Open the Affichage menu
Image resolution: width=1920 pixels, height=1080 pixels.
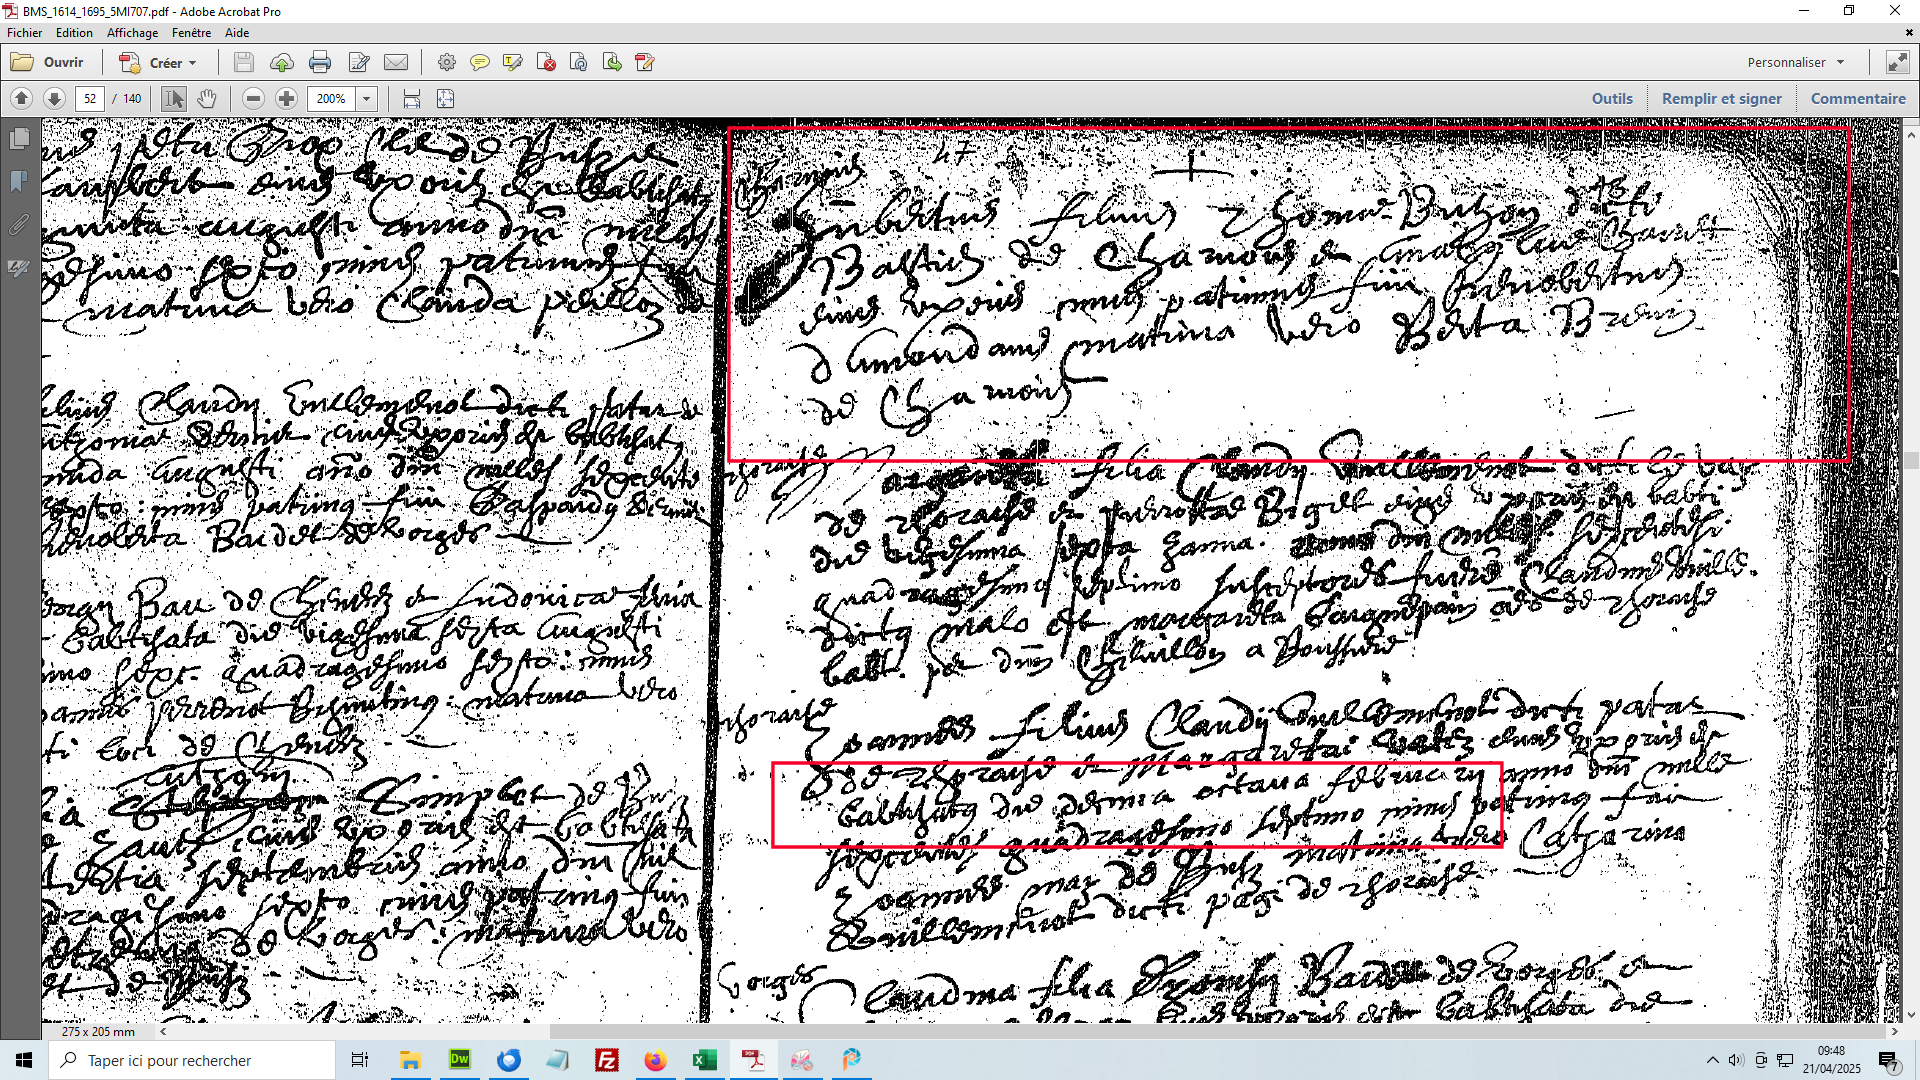pos(132,33)
